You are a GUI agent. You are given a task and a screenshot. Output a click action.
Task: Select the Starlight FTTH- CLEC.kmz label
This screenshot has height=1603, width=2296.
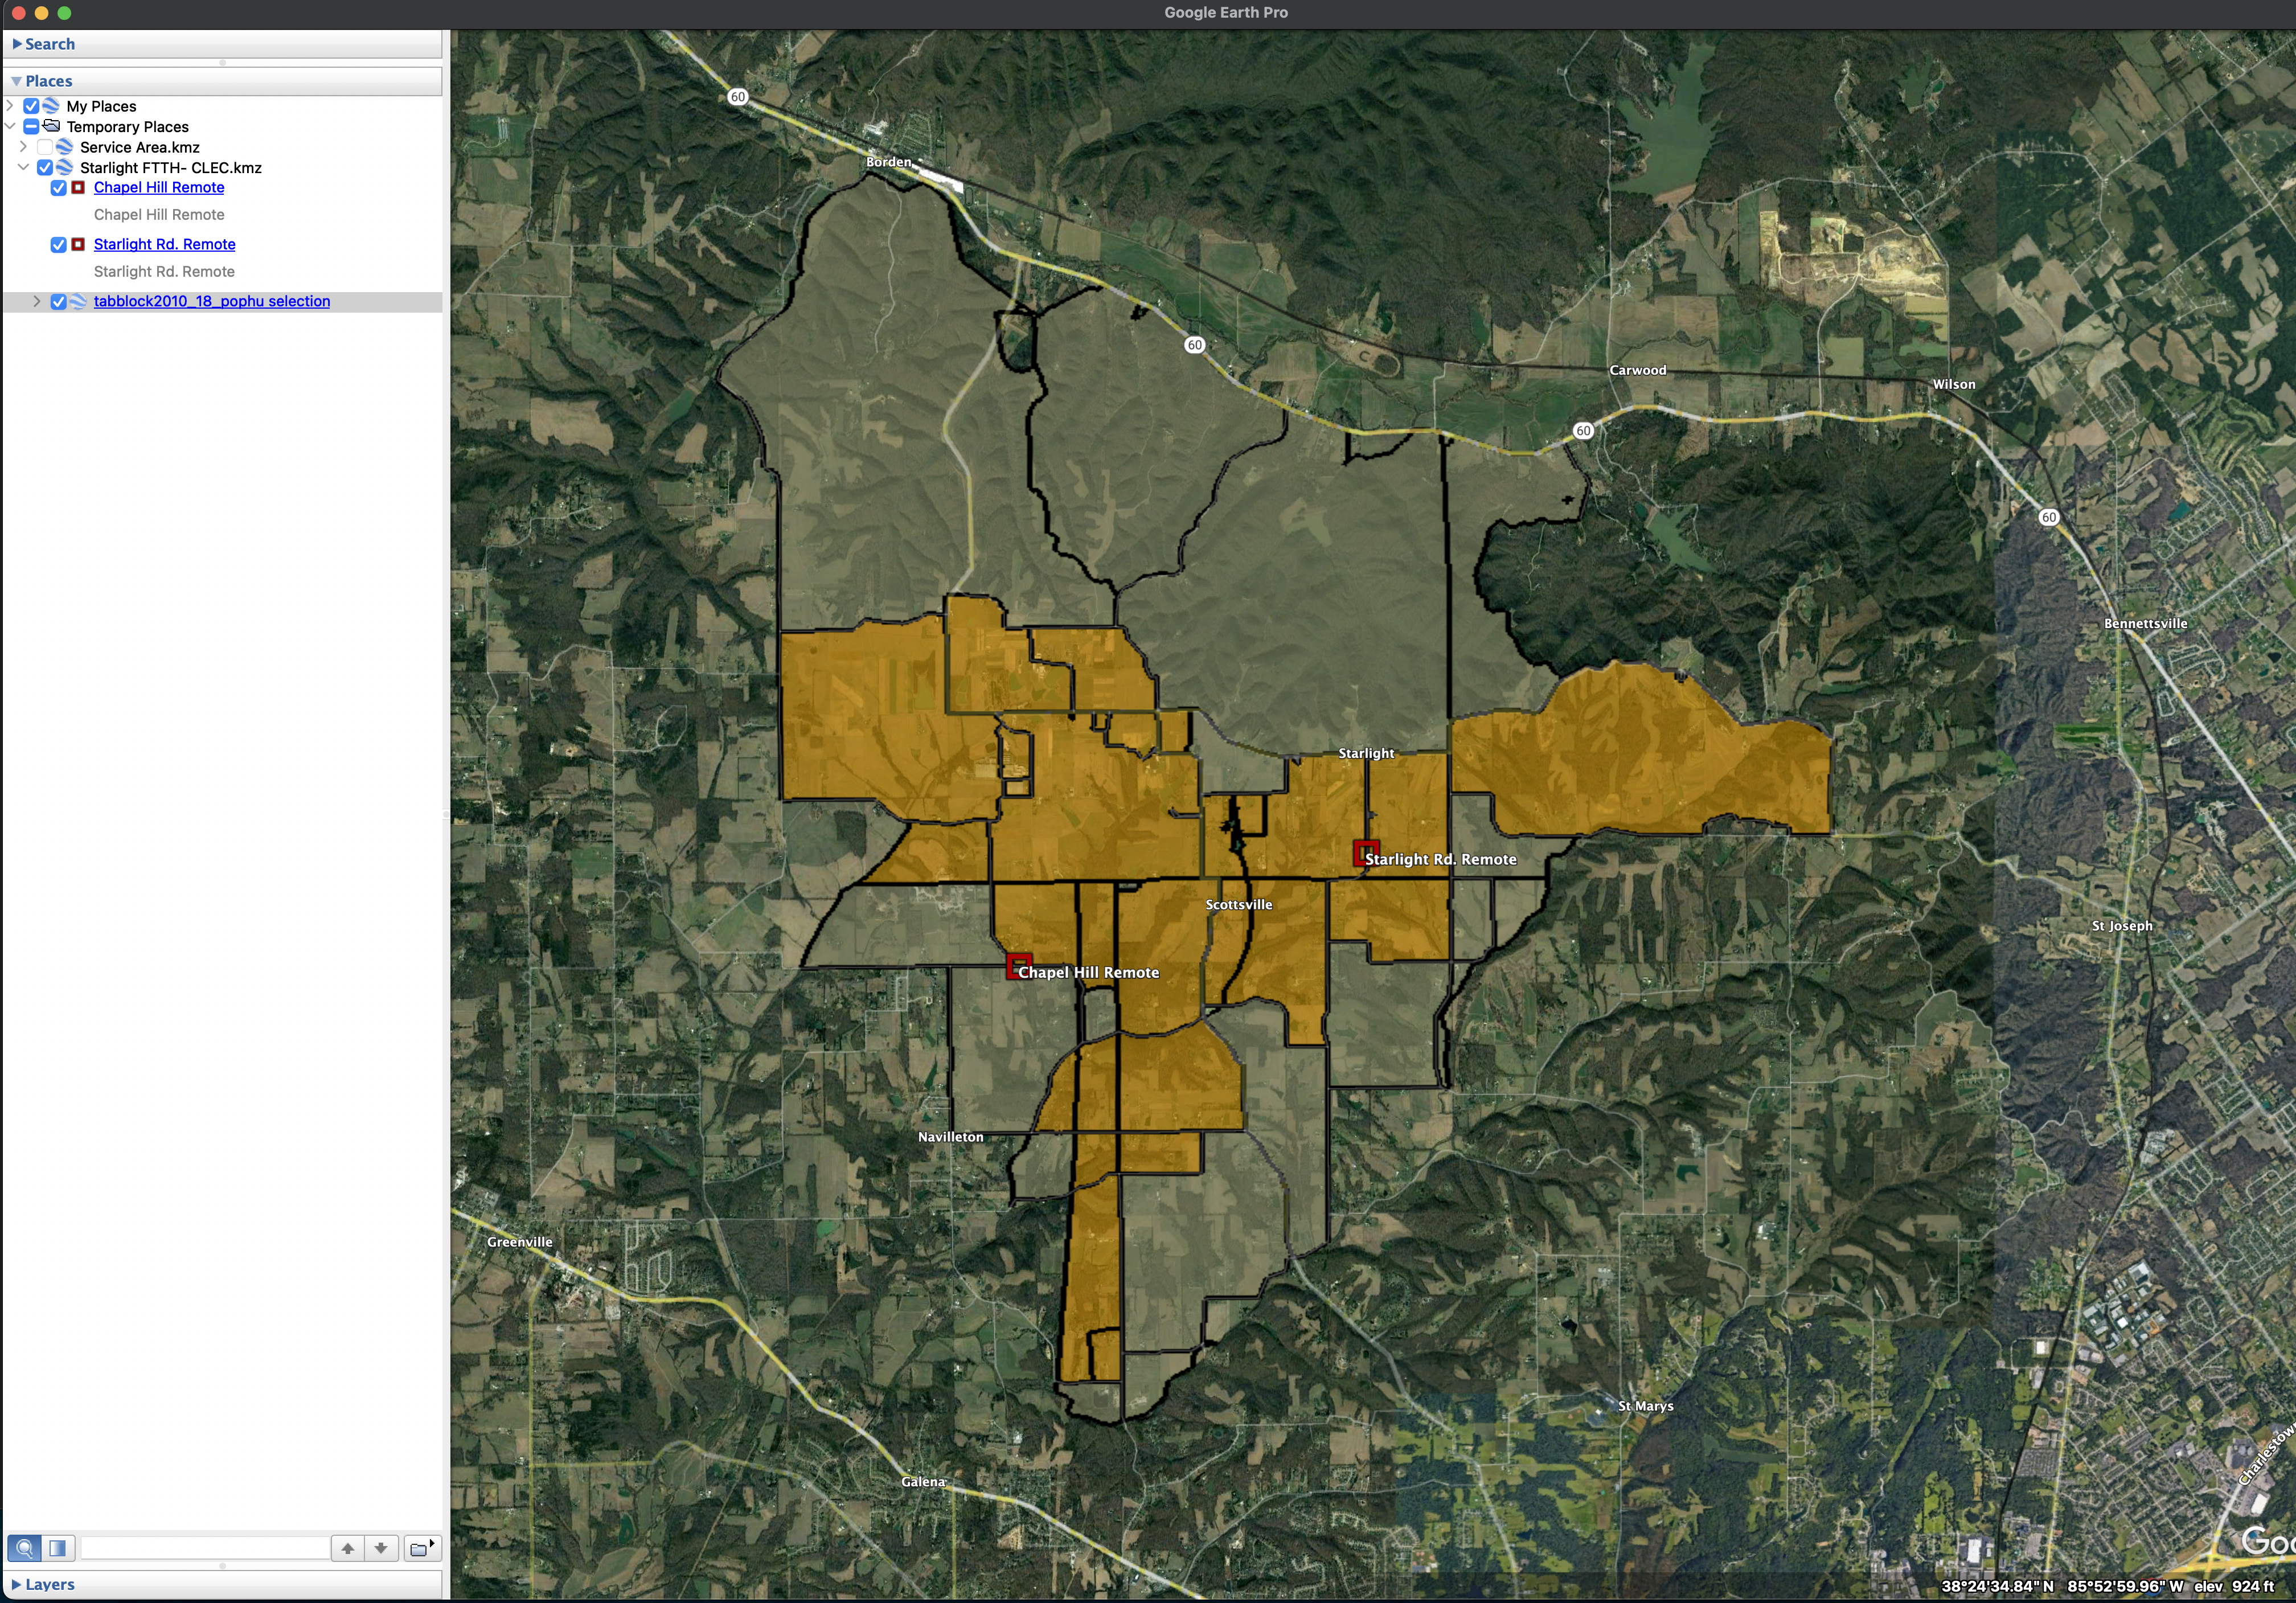[x=171, y=168]
